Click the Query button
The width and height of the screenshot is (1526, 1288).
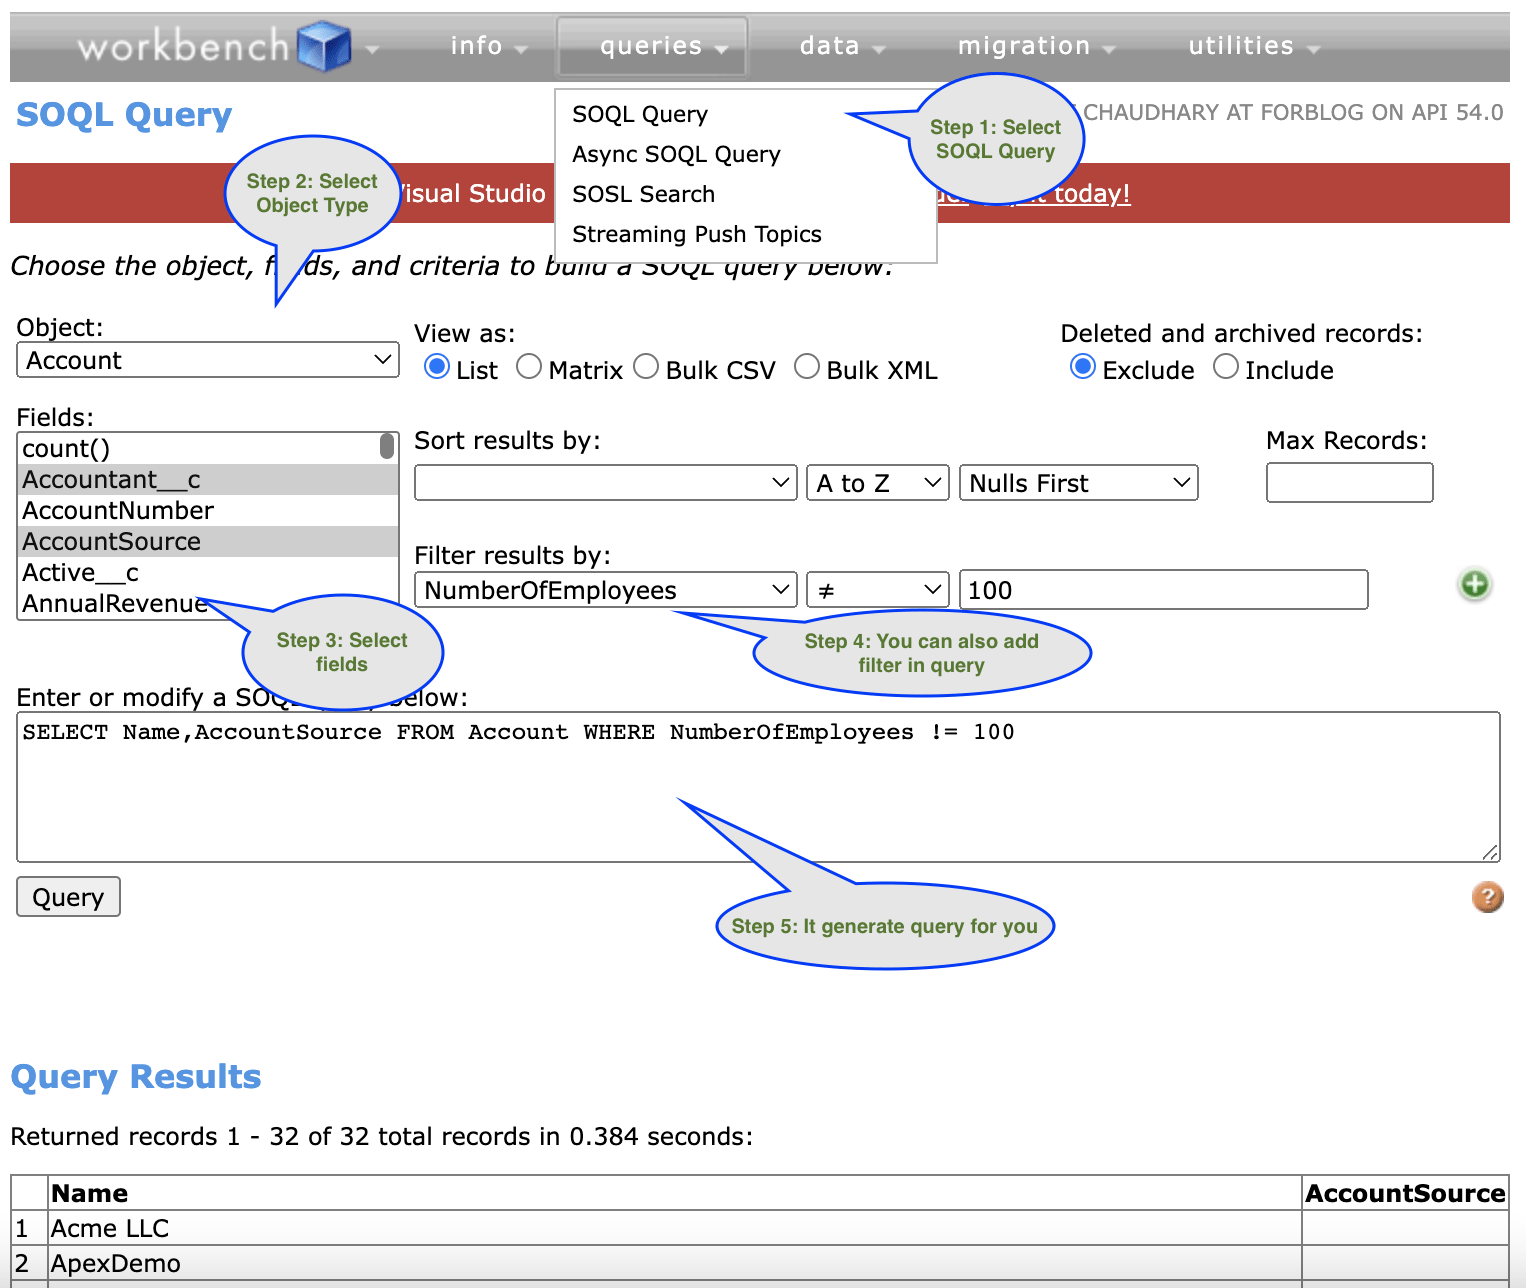pyautogui.click(x=68, y=897)
